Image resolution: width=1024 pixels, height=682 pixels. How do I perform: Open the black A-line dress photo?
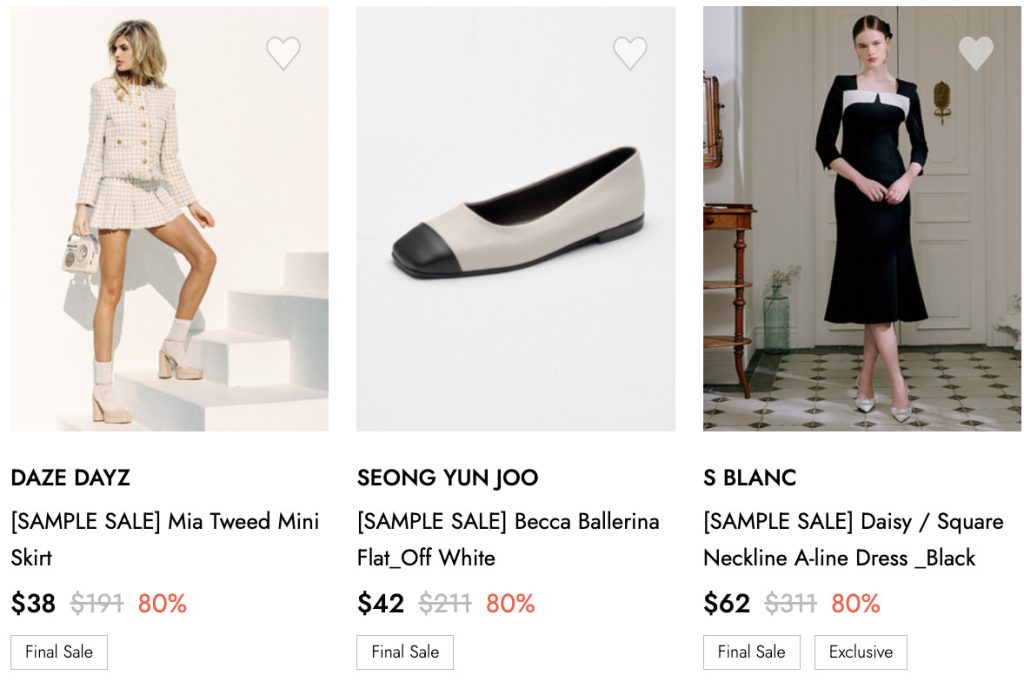(862, 219)
